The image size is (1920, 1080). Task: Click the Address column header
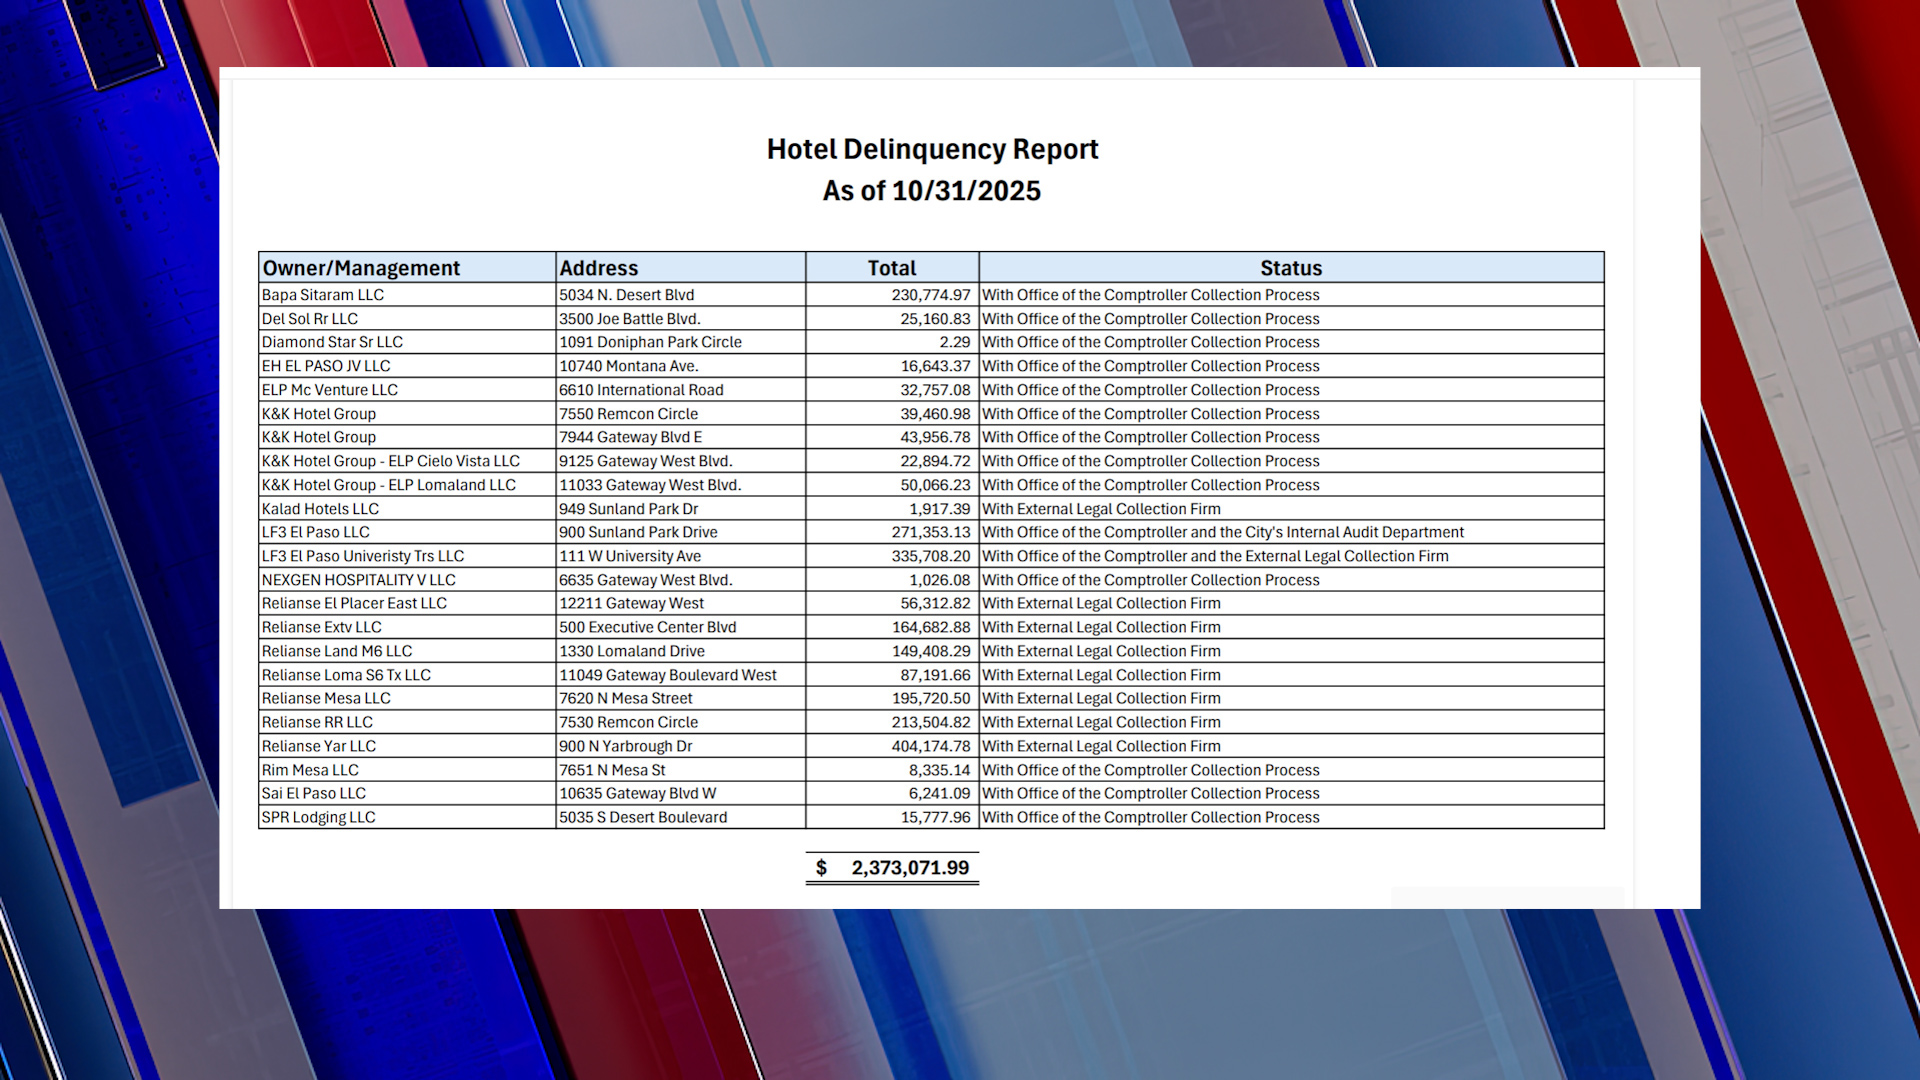[598, 268]
